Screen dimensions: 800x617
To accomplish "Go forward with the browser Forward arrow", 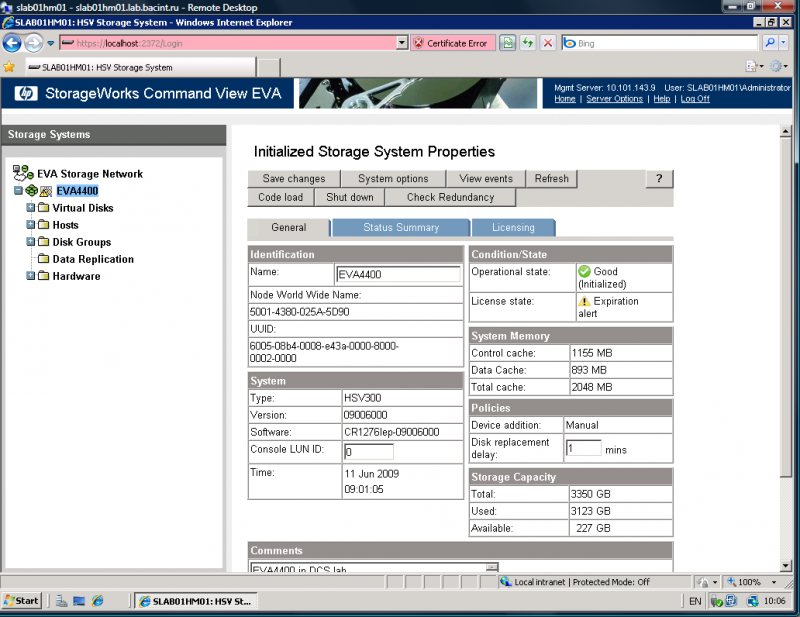I will pos(34,43).
